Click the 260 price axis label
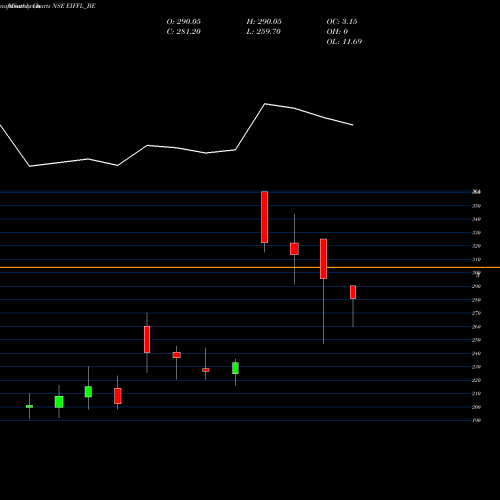Screen dimensions: 500x500 click(x=476, y=327)
